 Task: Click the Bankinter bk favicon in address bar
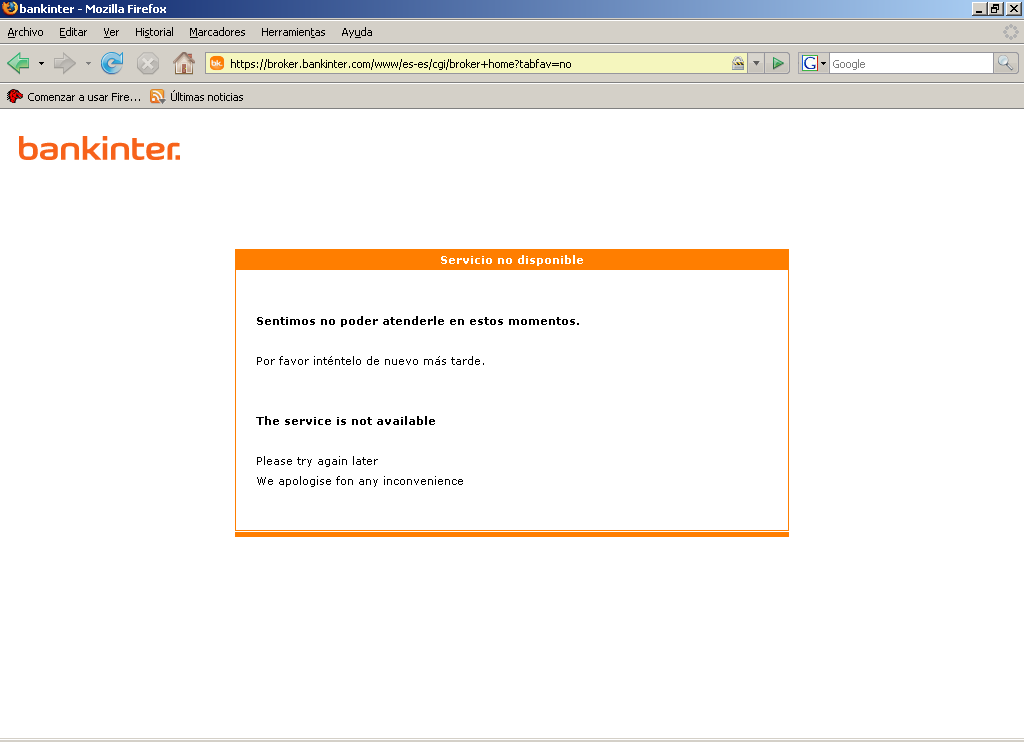(x=216, y=63)
